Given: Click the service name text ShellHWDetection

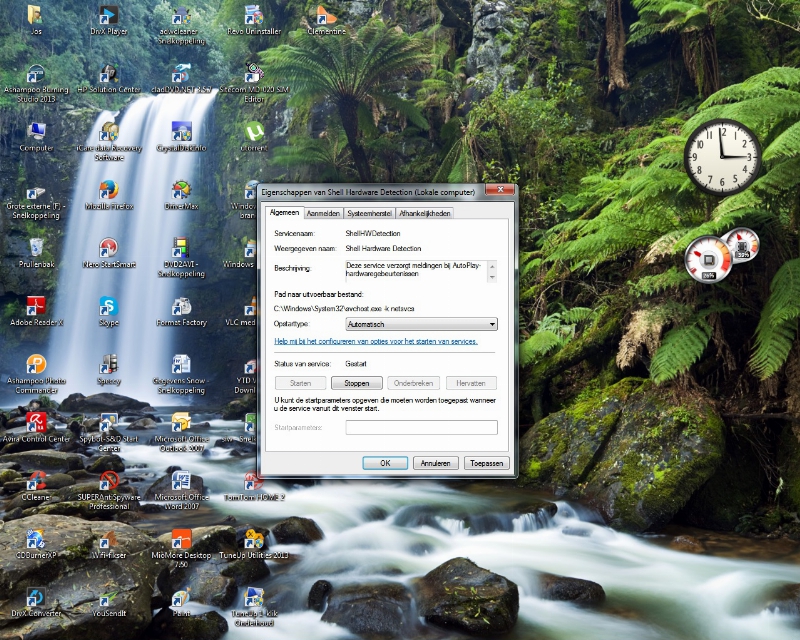Looking at the screenshot, I should point(373,233).
